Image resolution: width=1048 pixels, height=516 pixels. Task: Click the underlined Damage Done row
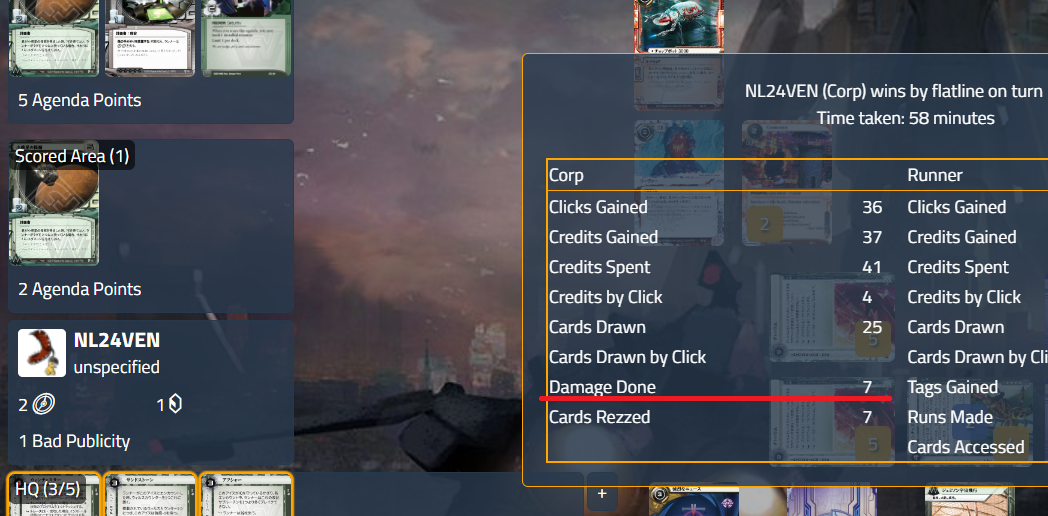tap(715, 387)
